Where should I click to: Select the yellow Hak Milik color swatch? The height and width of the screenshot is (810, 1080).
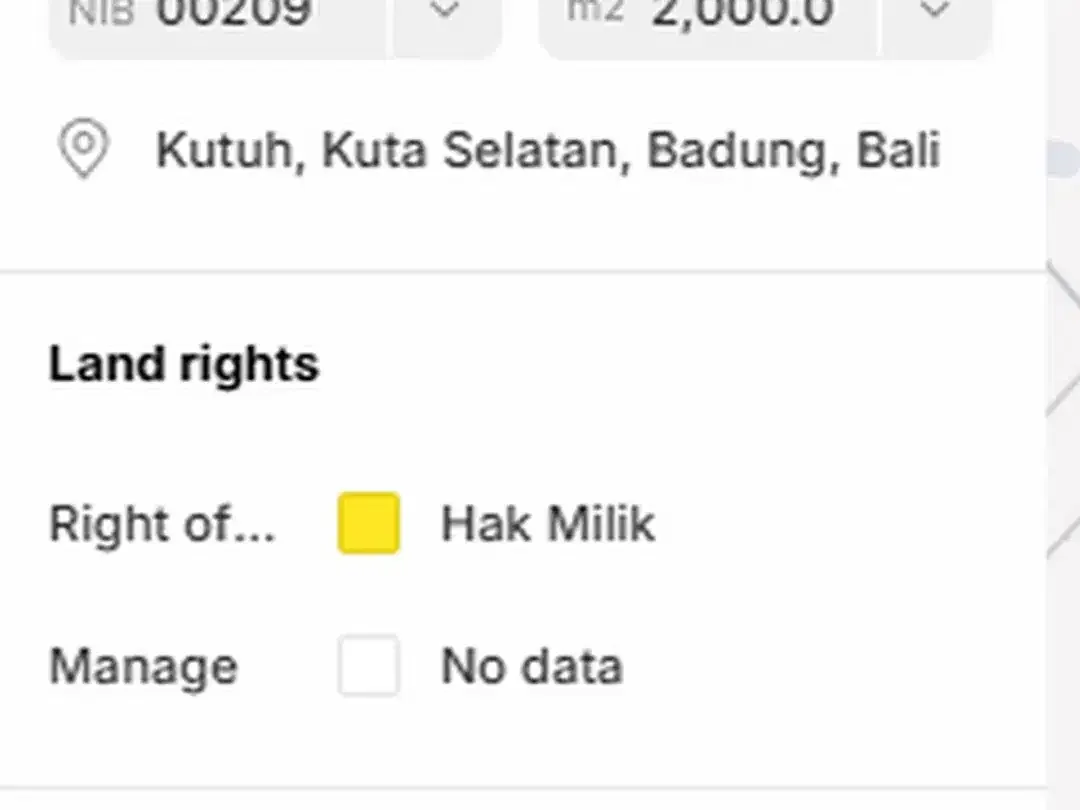click(x=369, y=523)
